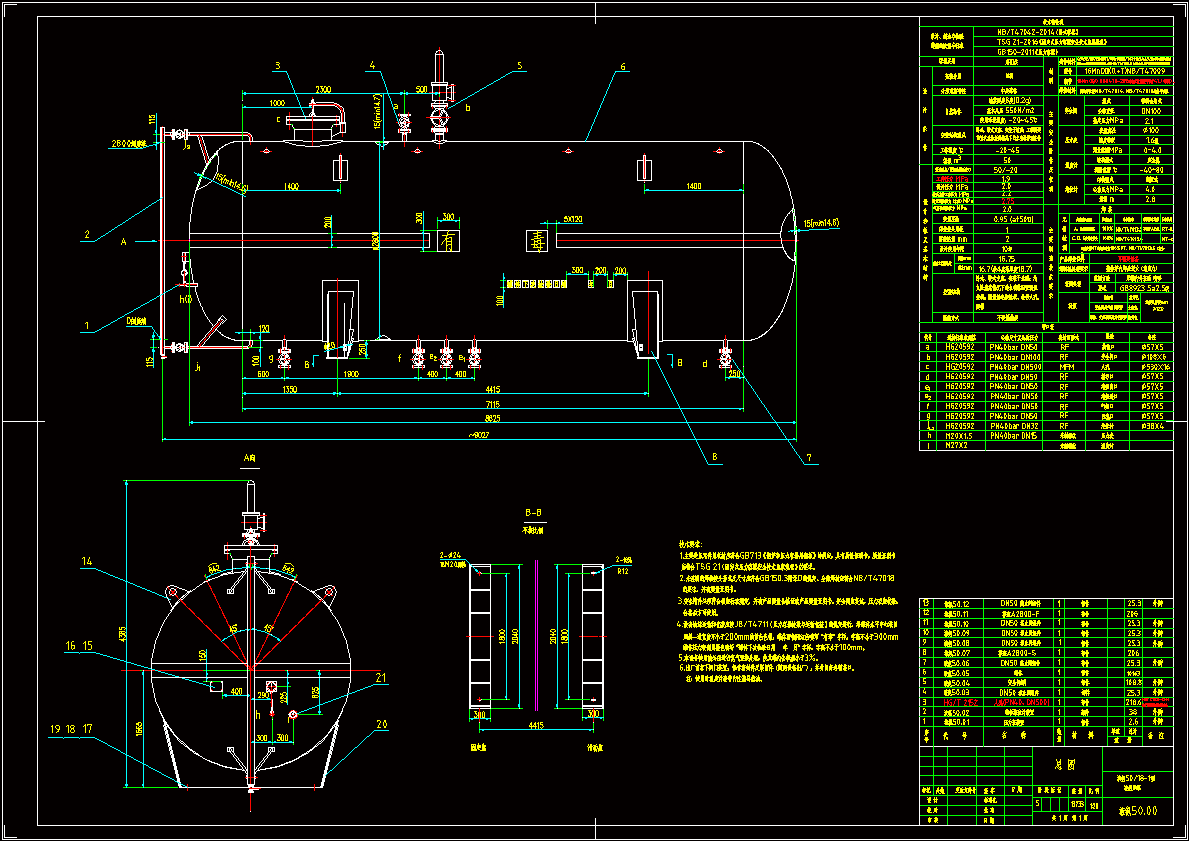This screenshot has width=1189, height=841.
Task: Select the 'N20X1.5' cell in nozzle table
Action: coord(960,436)
